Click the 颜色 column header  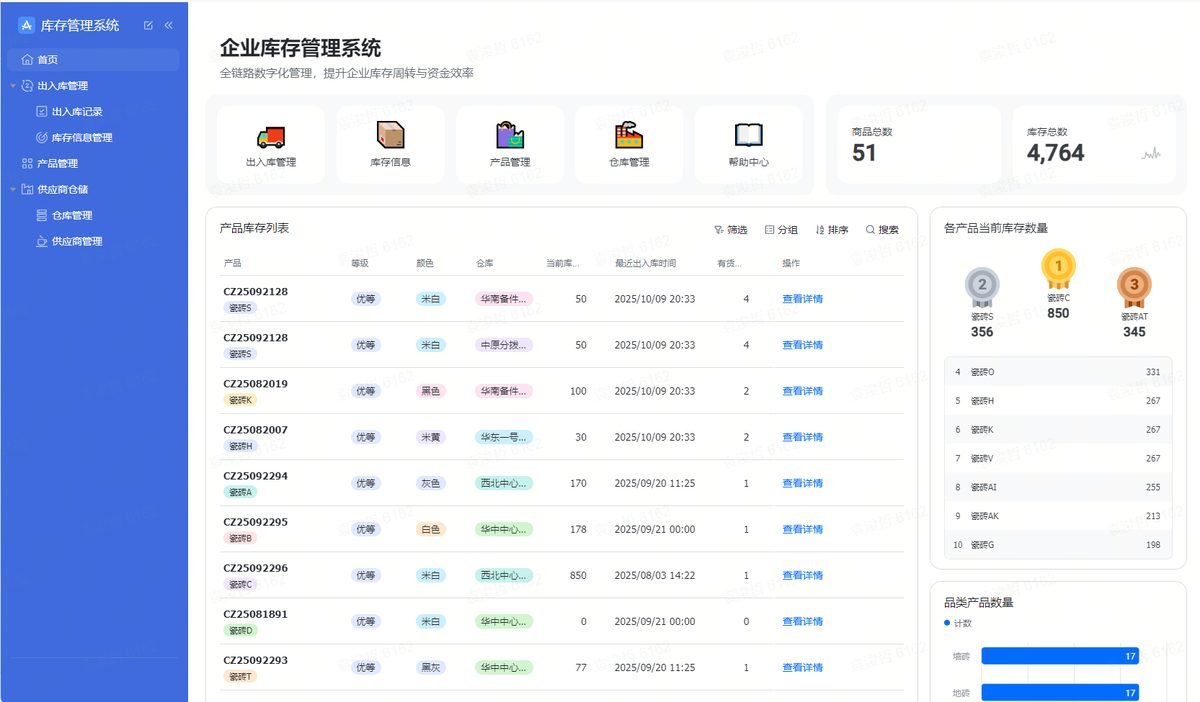point(425,263)
